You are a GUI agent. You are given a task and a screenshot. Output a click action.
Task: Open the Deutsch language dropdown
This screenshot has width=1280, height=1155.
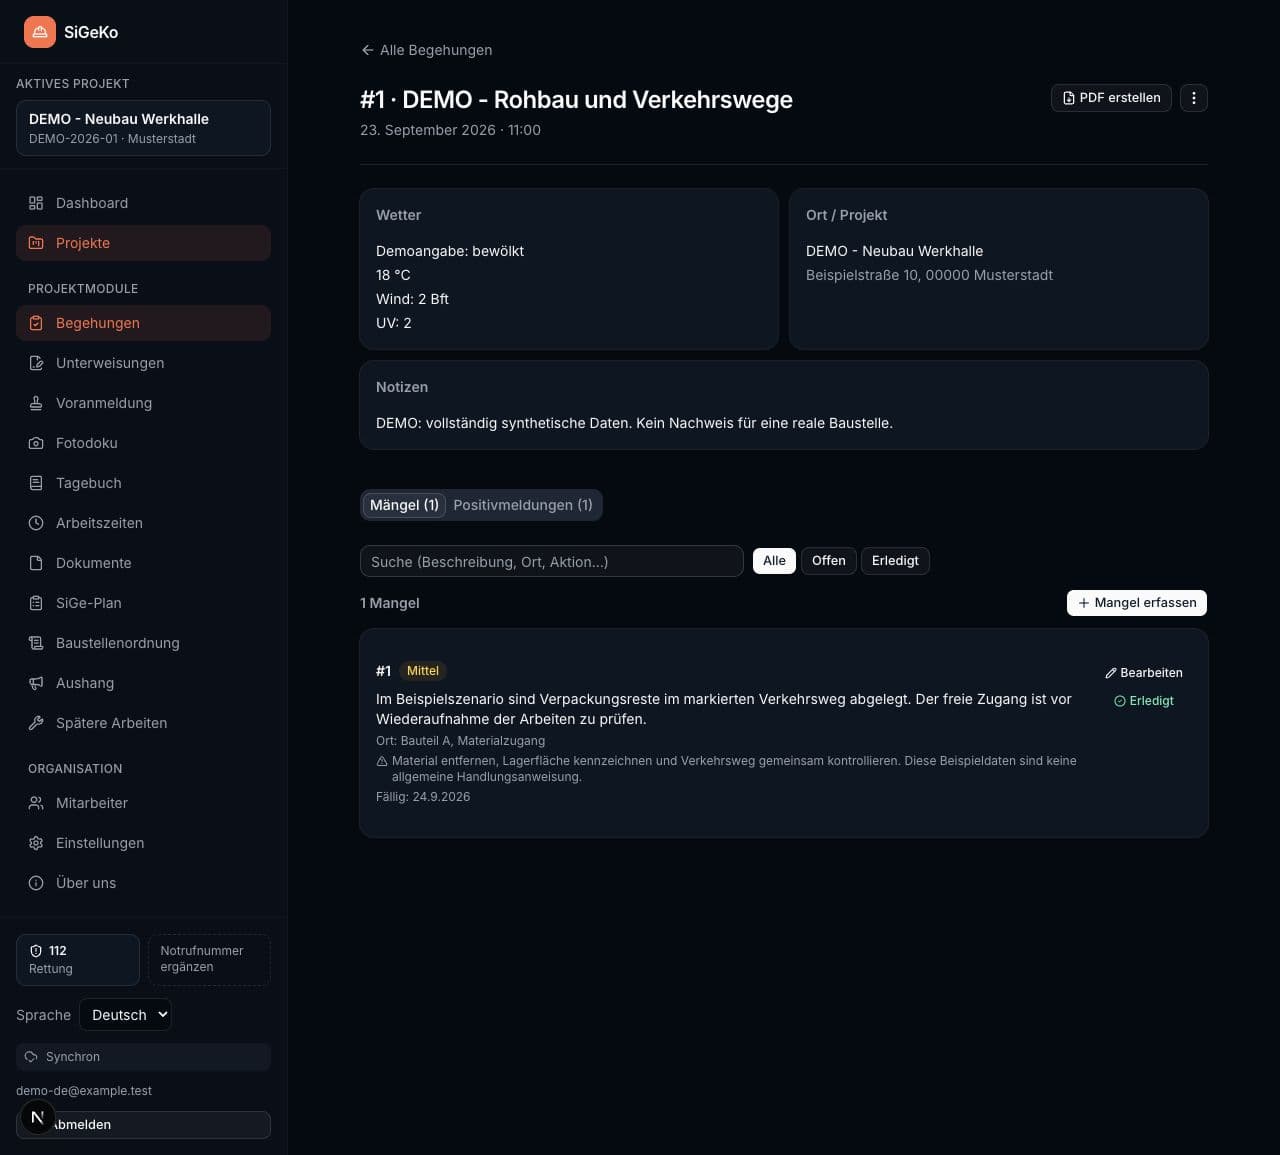click(125, 1015)
